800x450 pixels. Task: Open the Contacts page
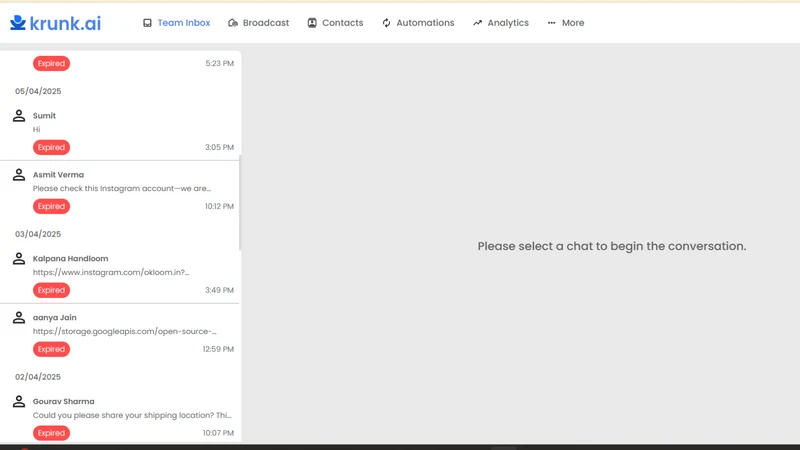point(335,23)
